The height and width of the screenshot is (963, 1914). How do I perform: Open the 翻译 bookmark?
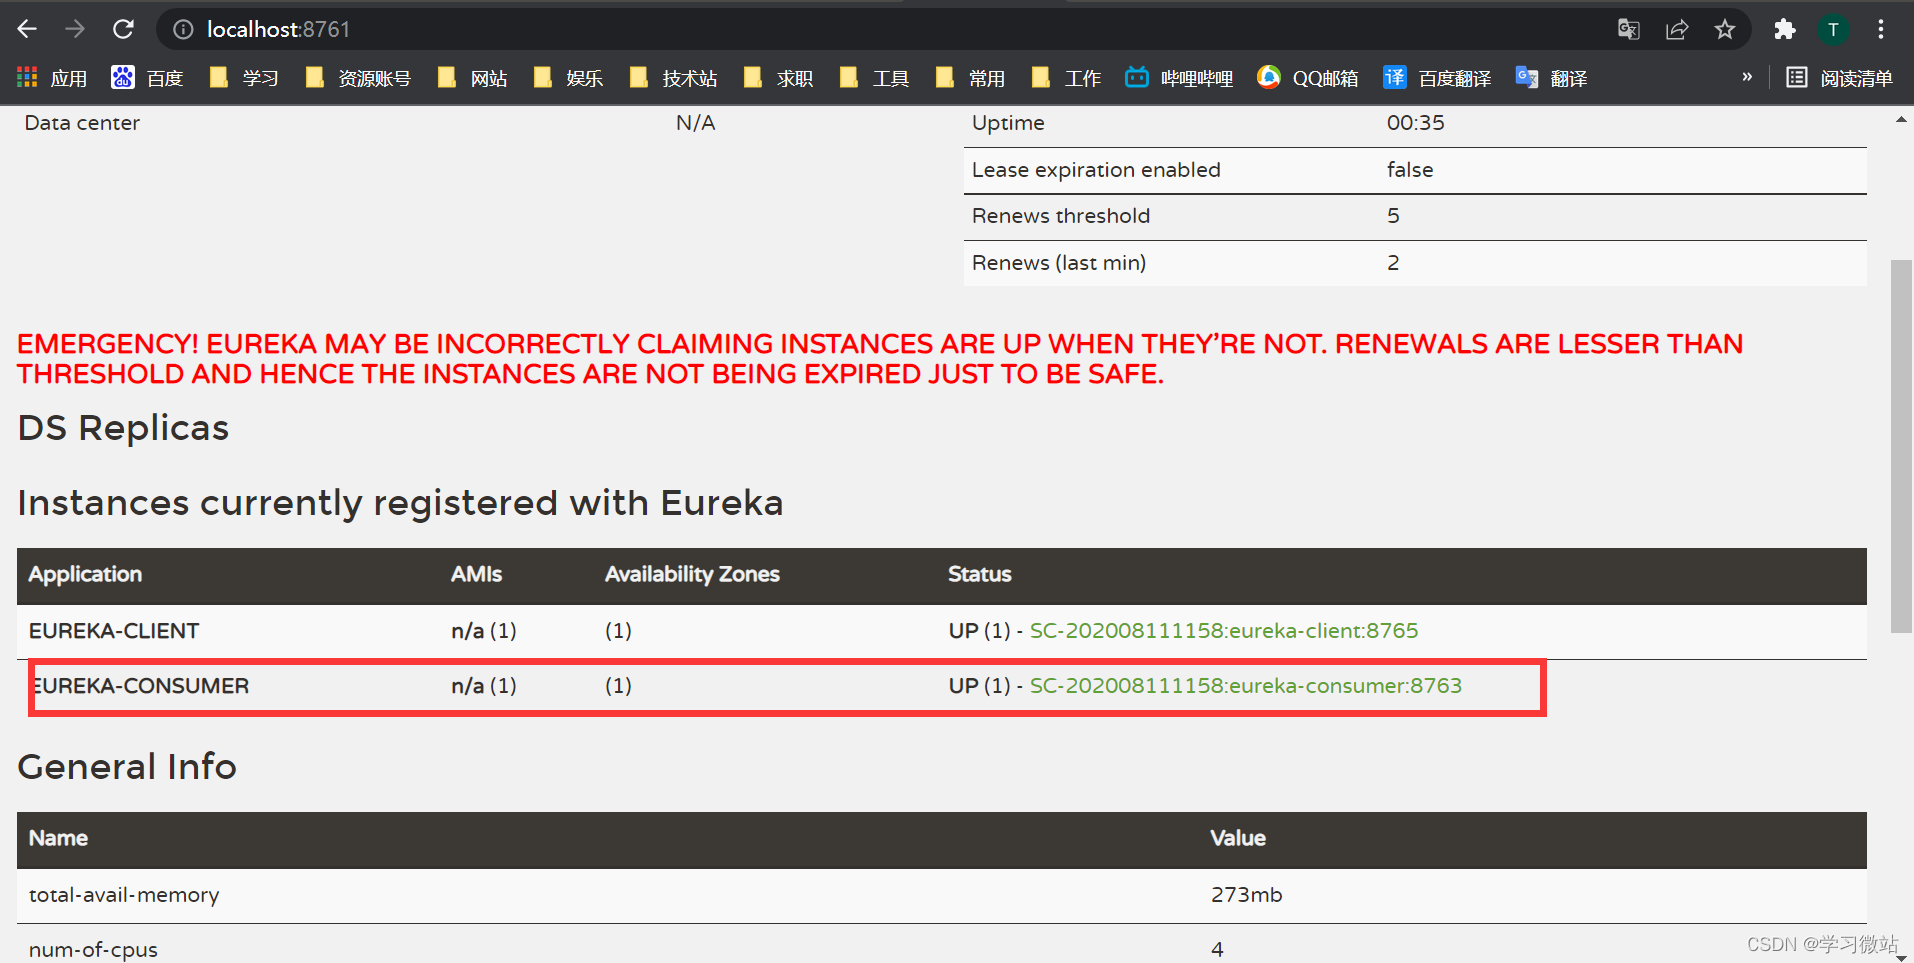tap(1551, 78)
